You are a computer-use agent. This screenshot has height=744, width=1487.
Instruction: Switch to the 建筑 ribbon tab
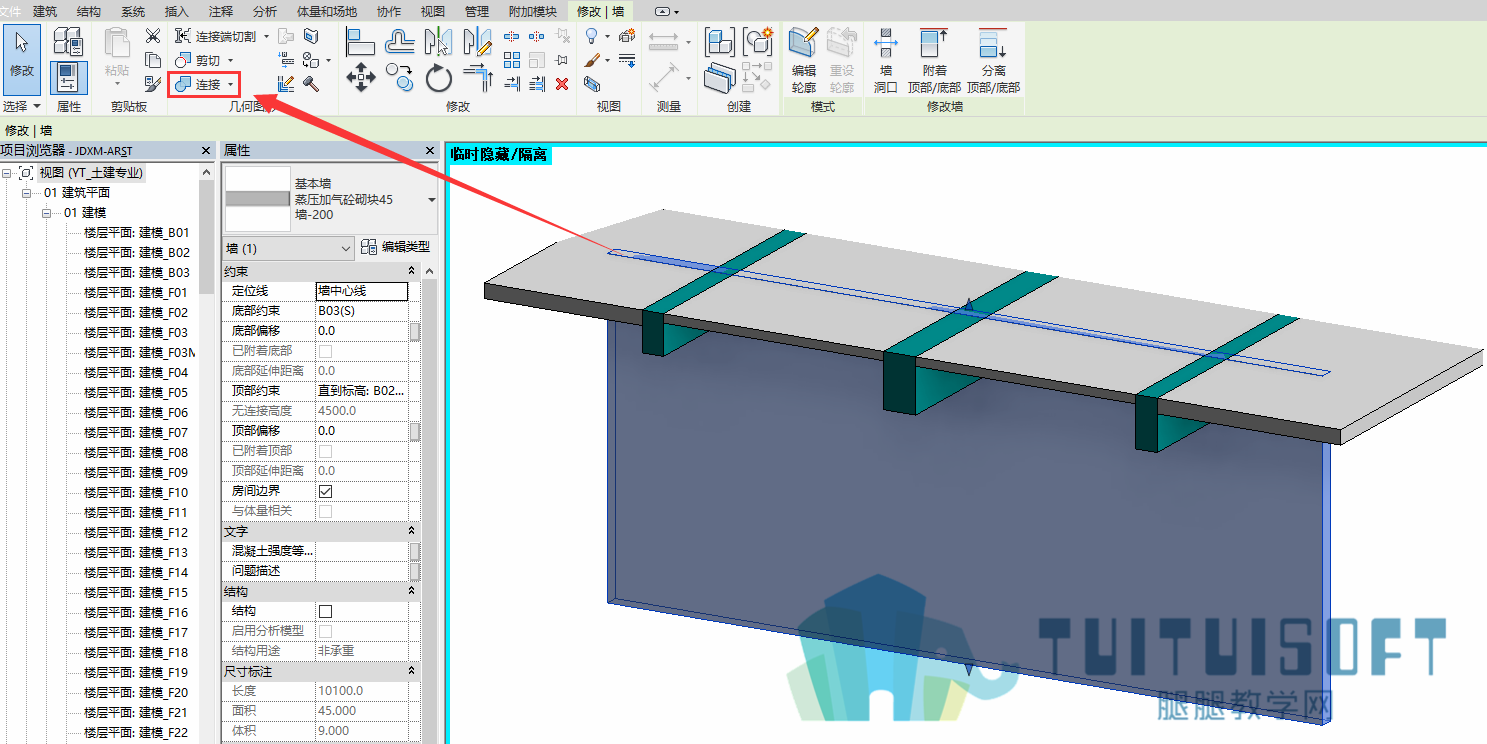pyautogui.click(x=45, y=12)
